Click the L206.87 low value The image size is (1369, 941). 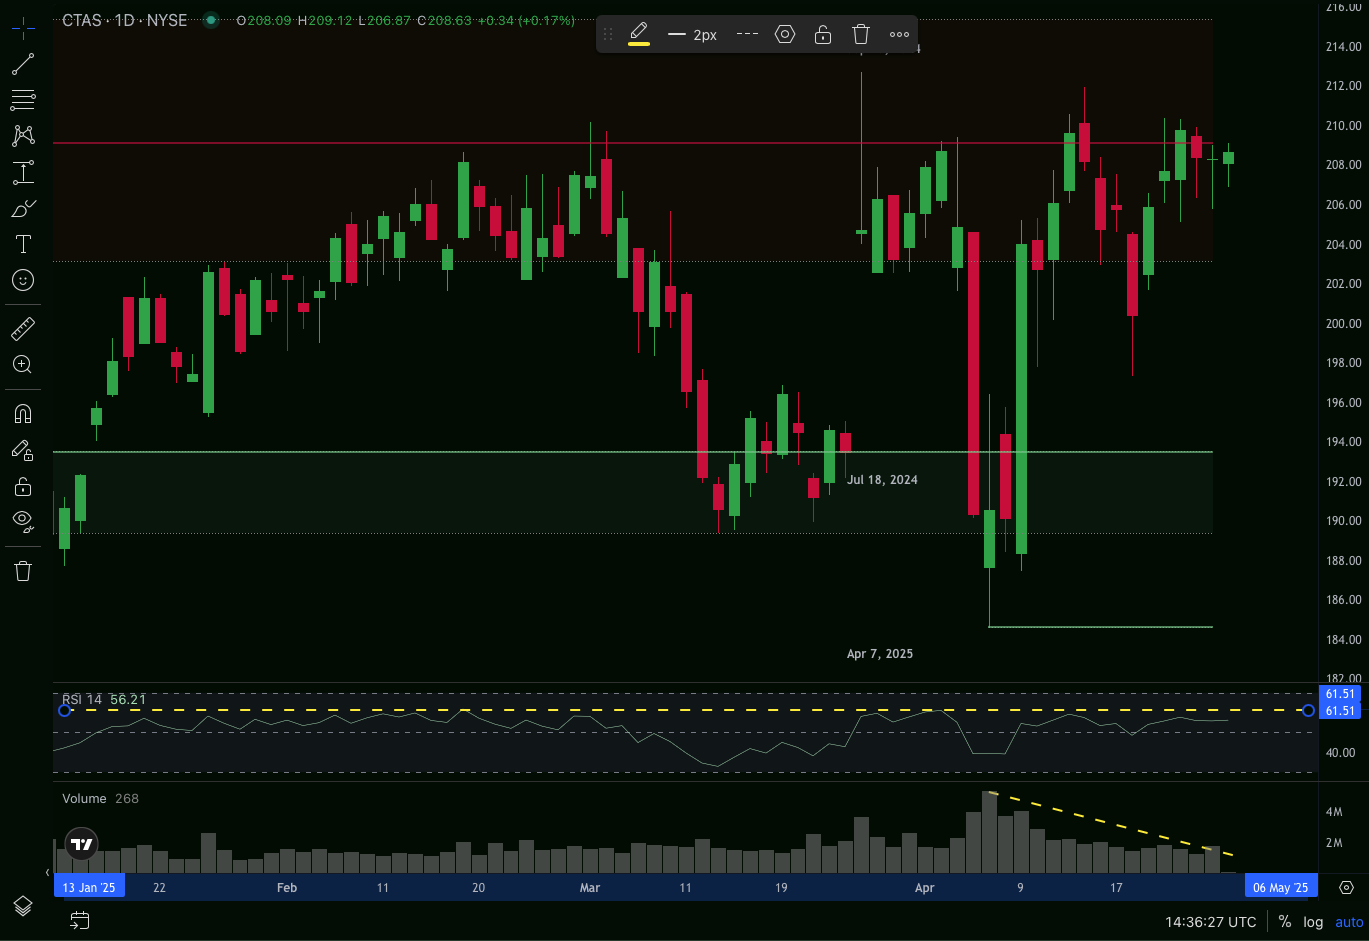(384, 20)
